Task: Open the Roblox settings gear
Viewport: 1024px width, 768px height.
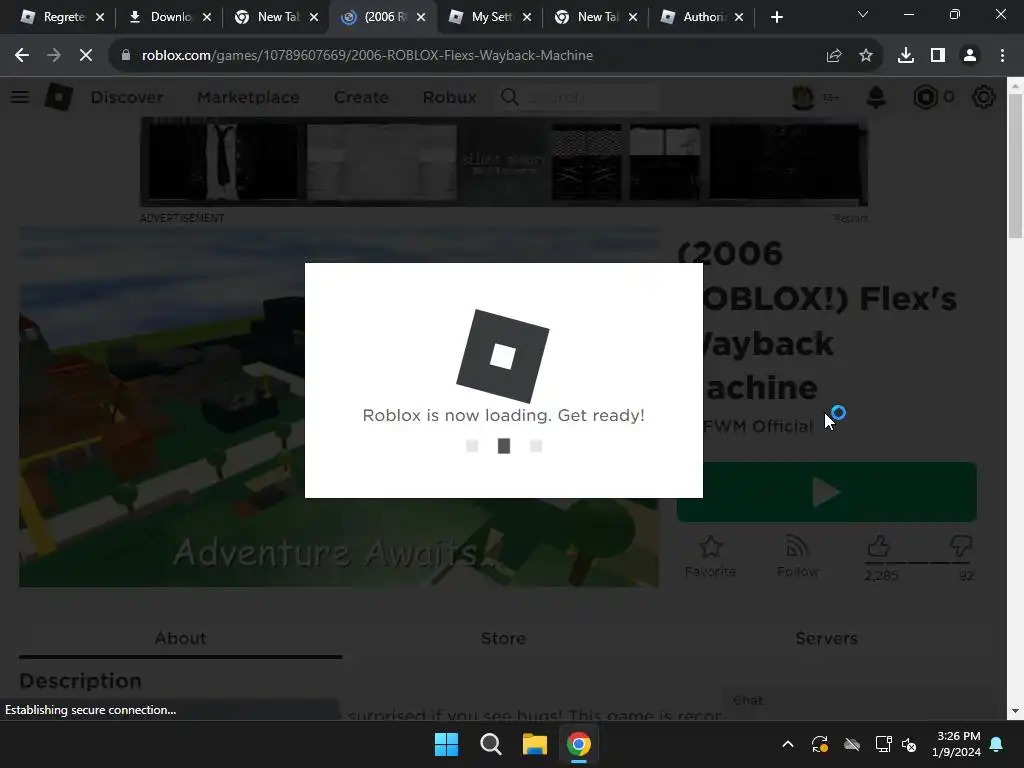Action: [984, 97]
